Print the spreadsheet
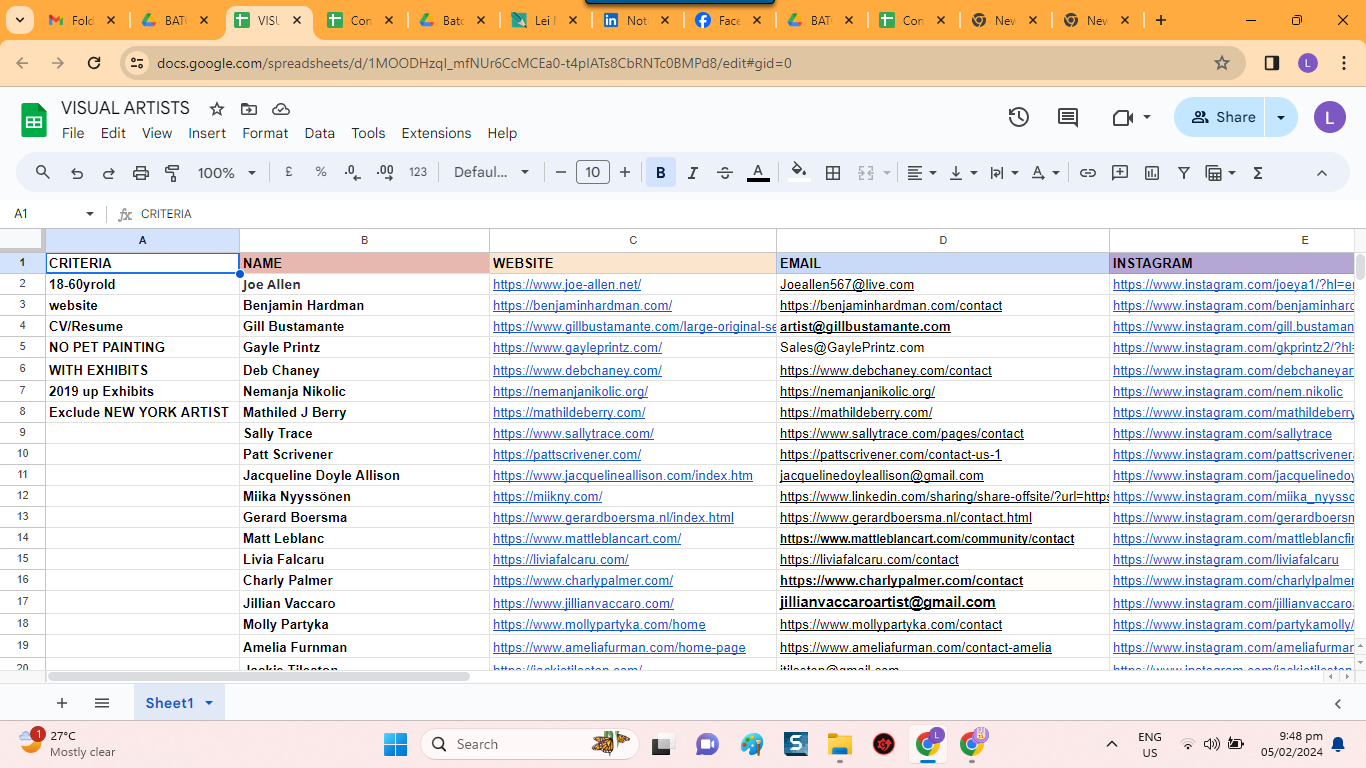This screenshot has width=1366, height=768. 141,173
